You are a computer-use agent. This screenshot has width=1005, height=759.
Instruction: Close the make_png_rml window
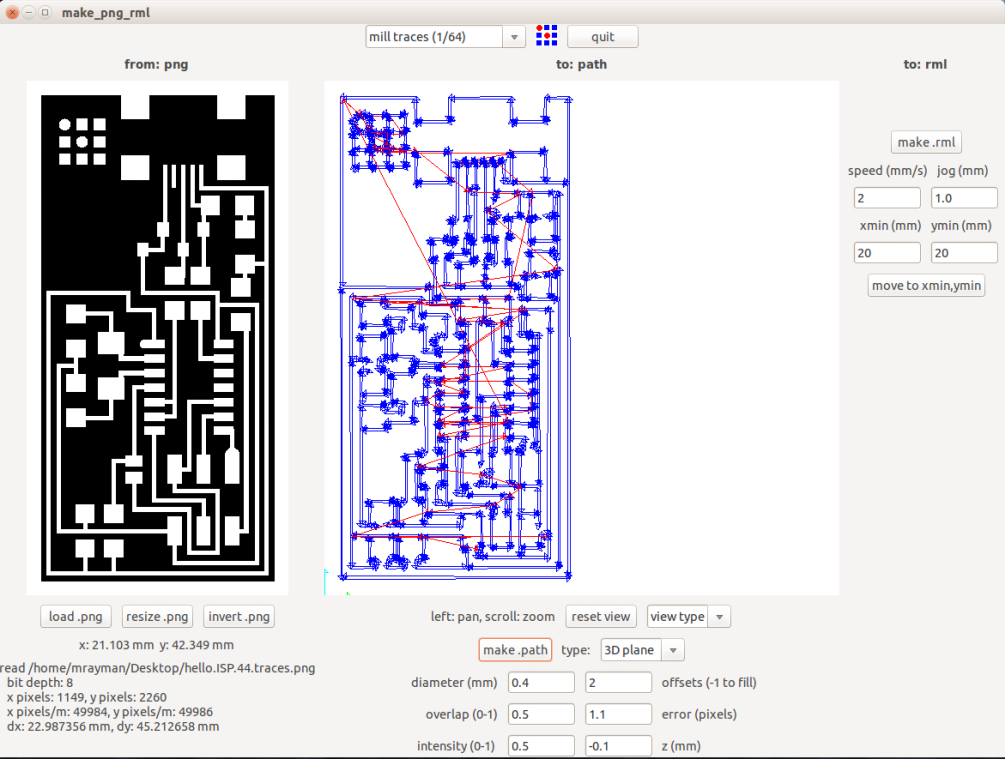point(12,12)
